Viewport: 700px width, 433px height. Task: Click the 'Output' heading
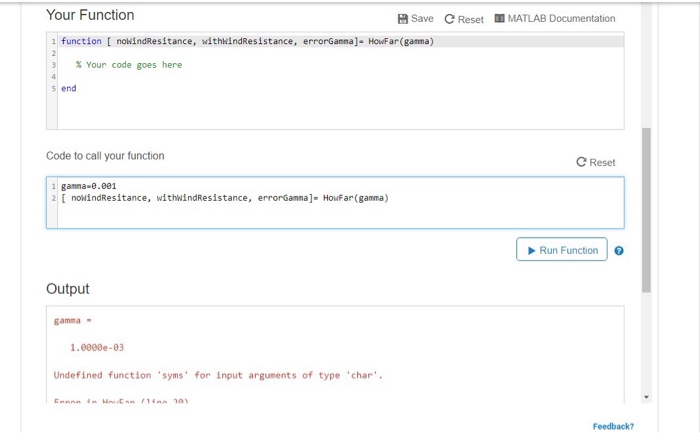point(68,289)
